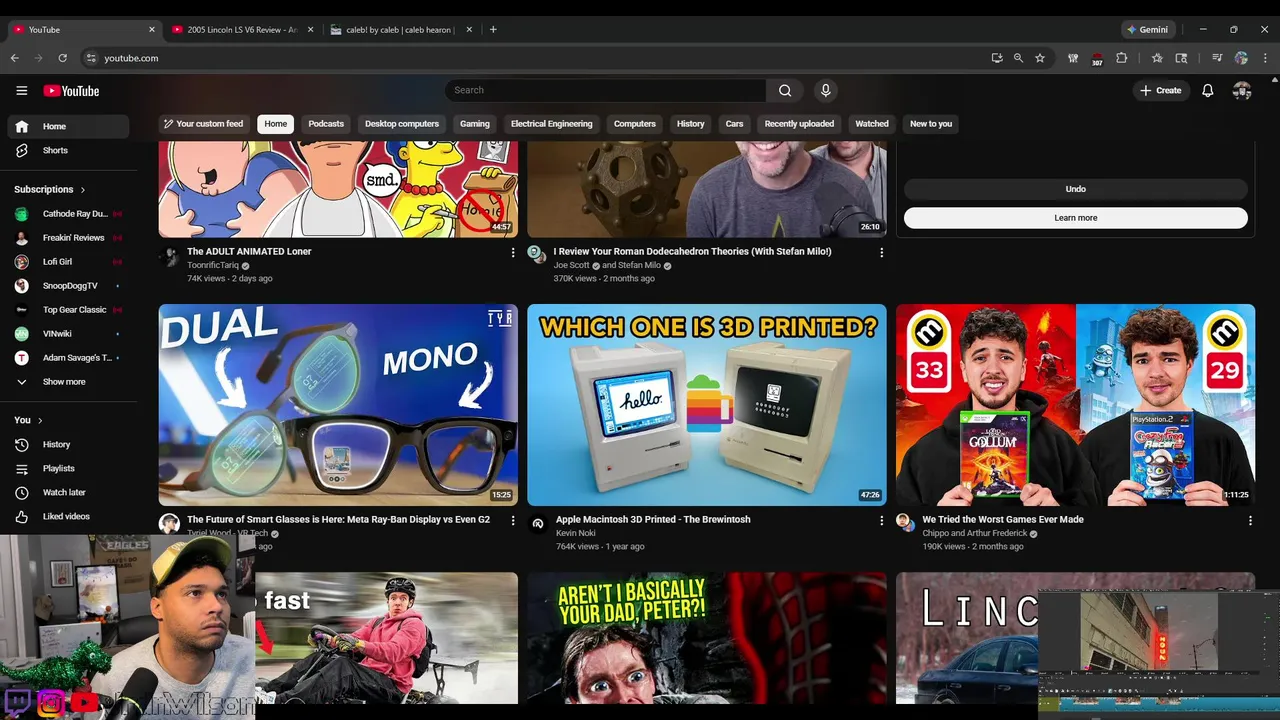Select the New to you chip
This screenshot has height=720, width=1280.
[x=931, y=124]
